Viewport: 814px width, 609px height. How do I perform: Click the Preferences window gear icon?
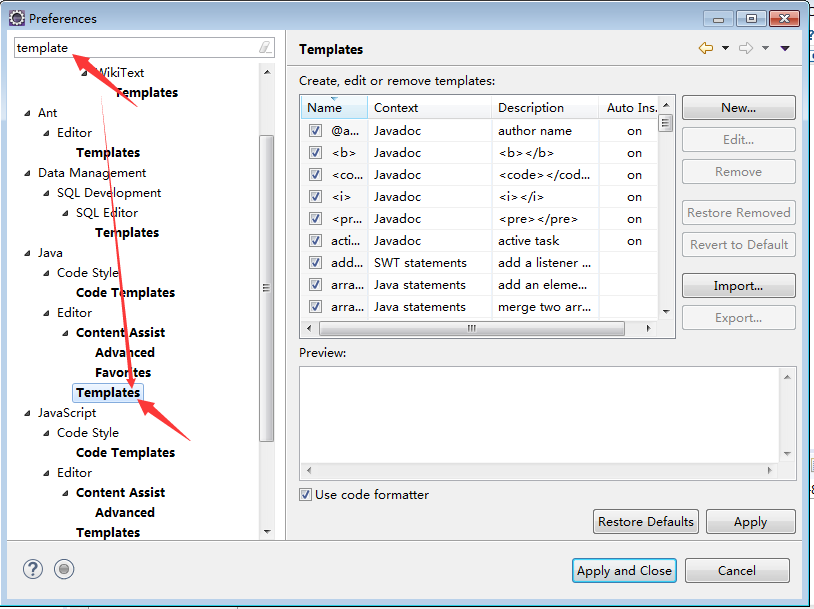[x=17, y=18]
